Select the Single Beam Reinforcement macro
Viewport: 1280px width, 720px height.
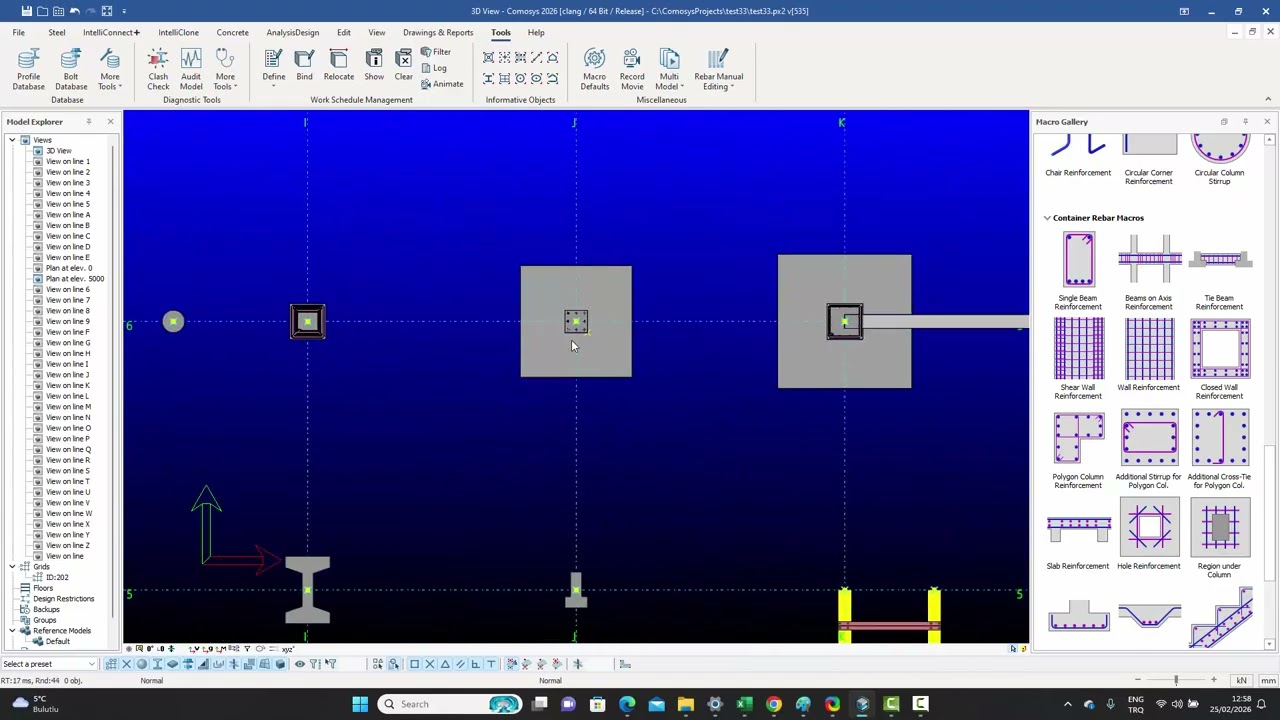click(1078, 271)
